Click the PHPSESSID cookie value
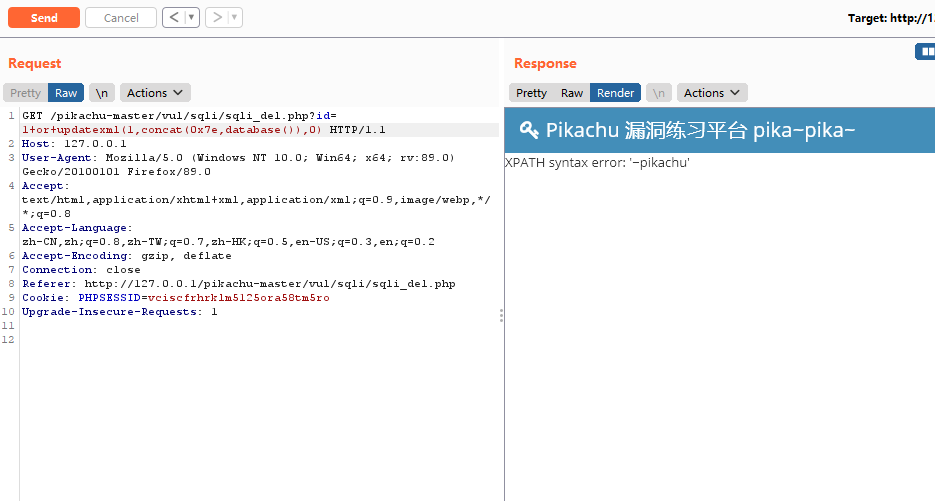The image size is (935, 501). pyautogui.click(x=239, y=298)
